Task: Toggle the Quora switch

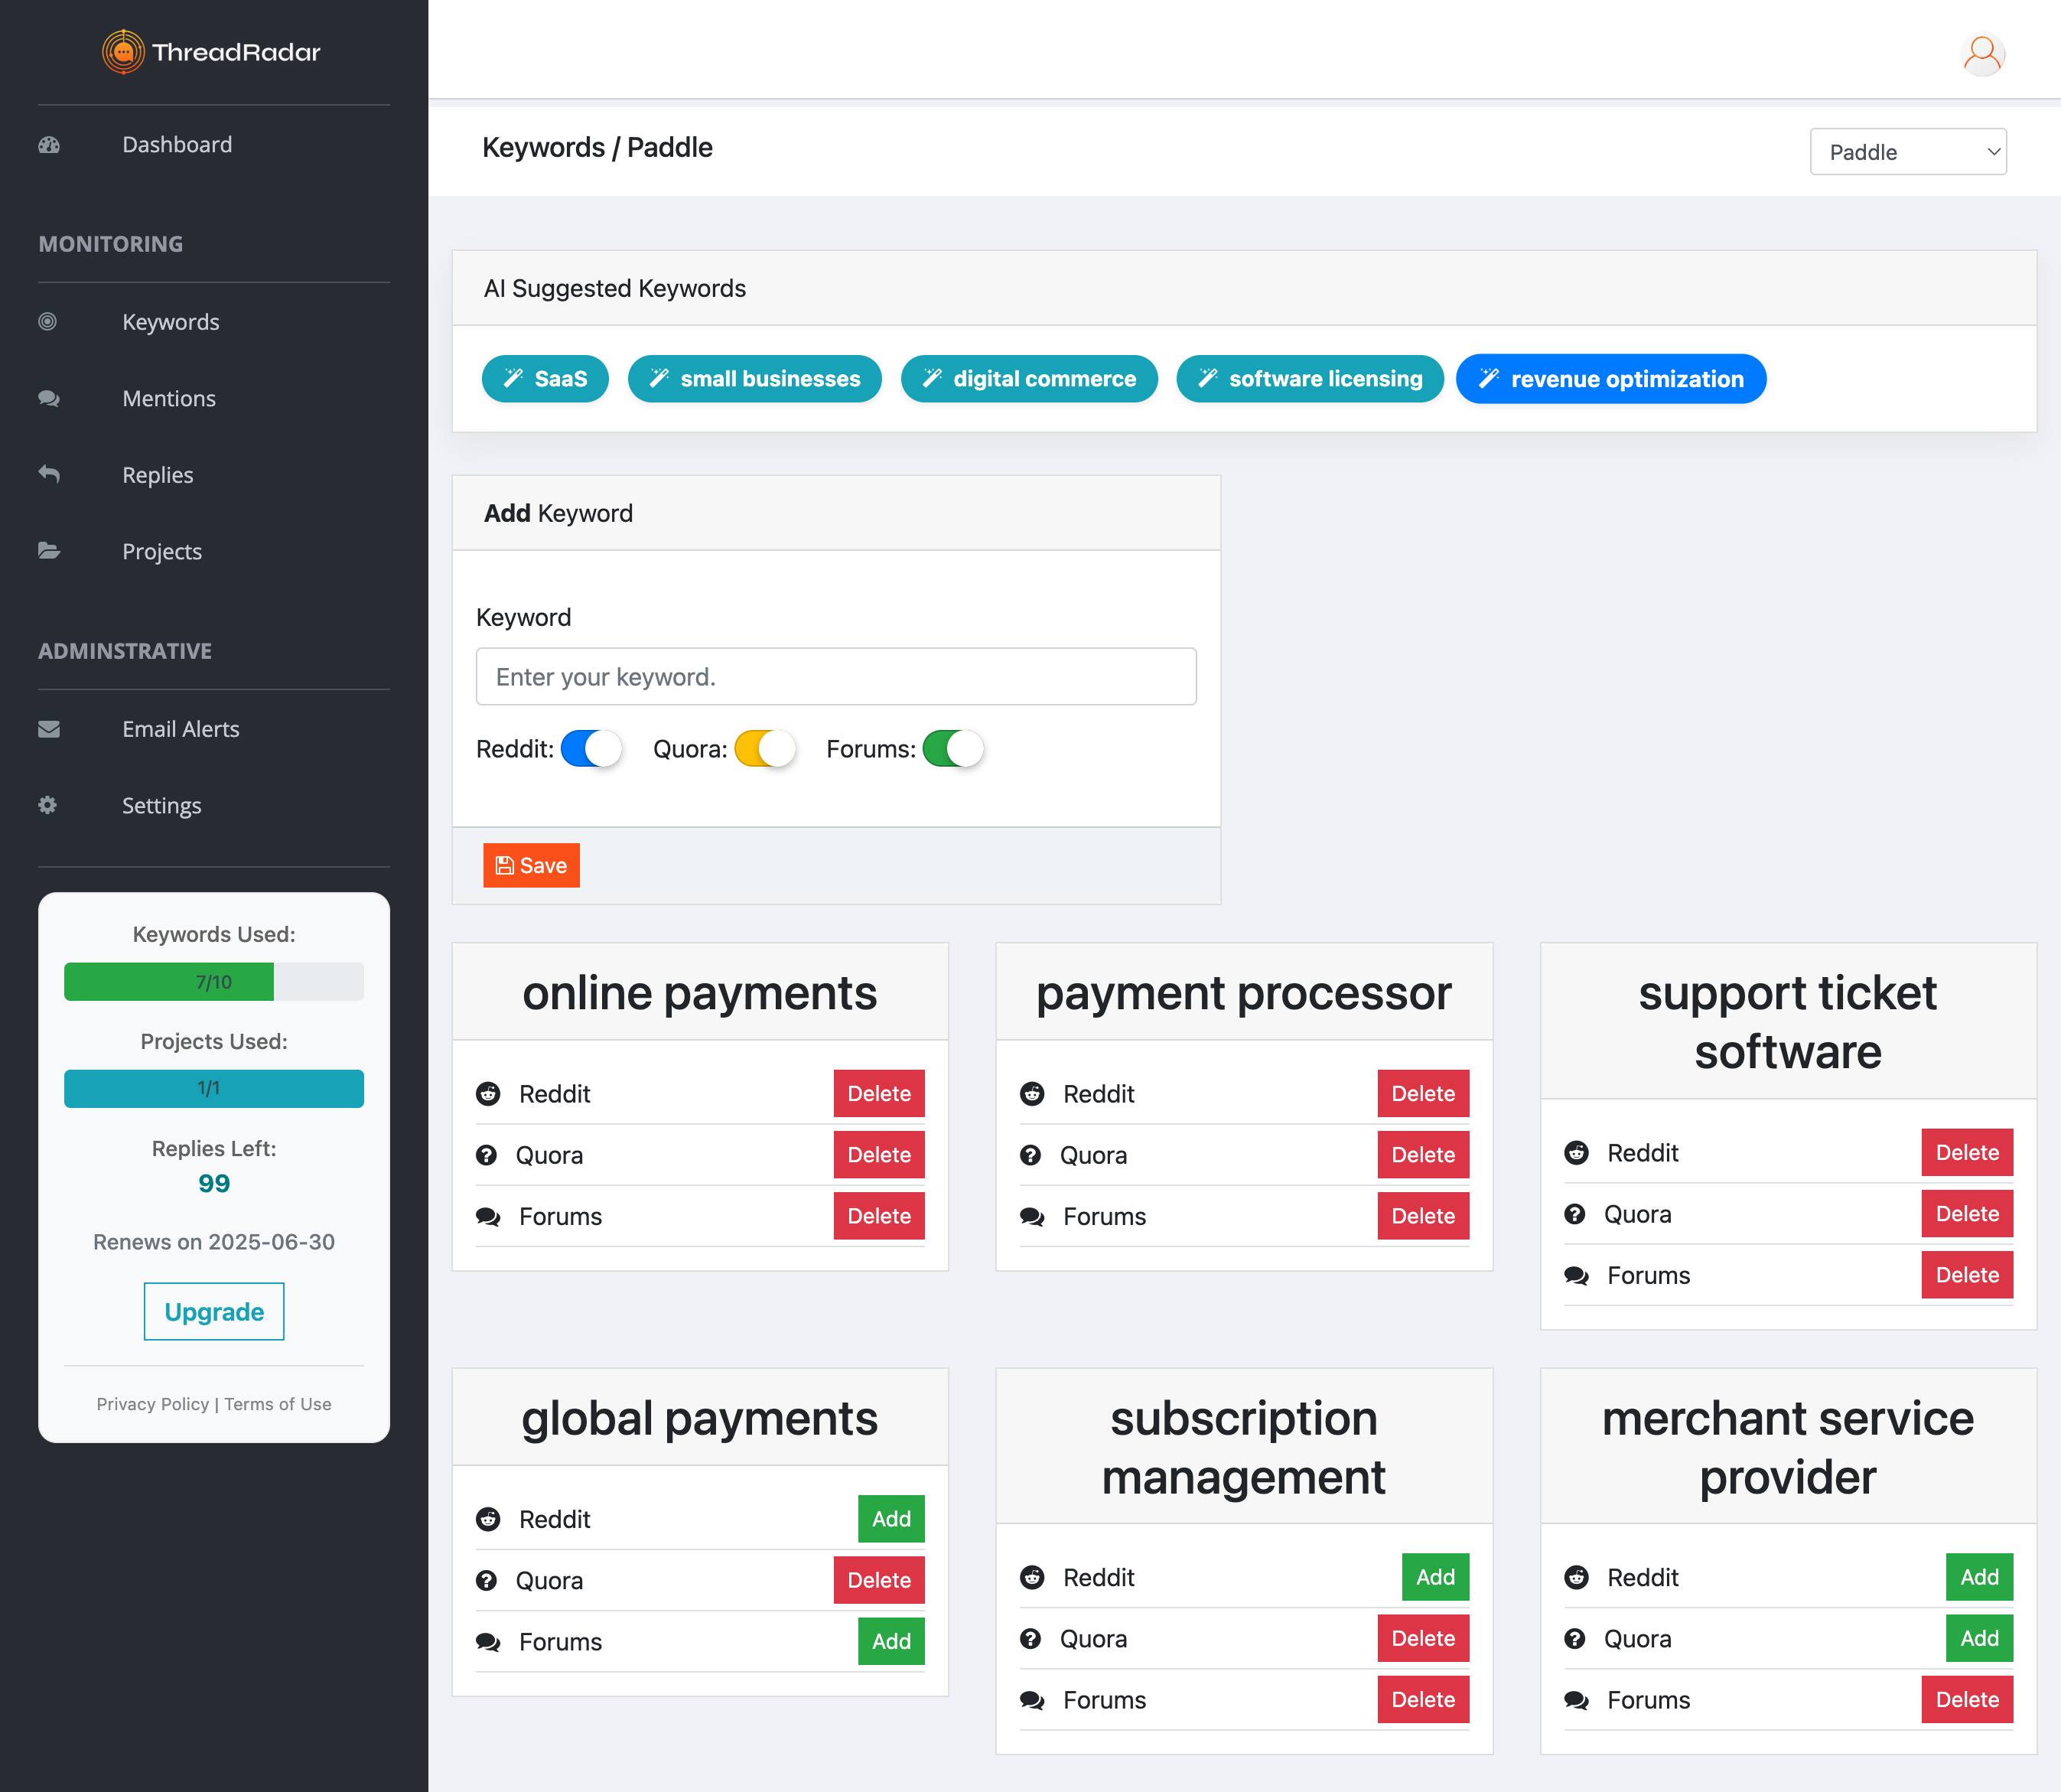Action: pos(764,749)
